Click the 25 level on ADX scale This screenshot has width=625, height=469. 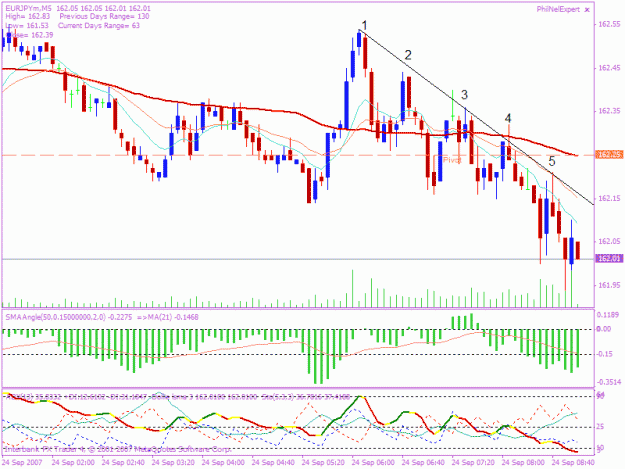[x=600, y=427]
